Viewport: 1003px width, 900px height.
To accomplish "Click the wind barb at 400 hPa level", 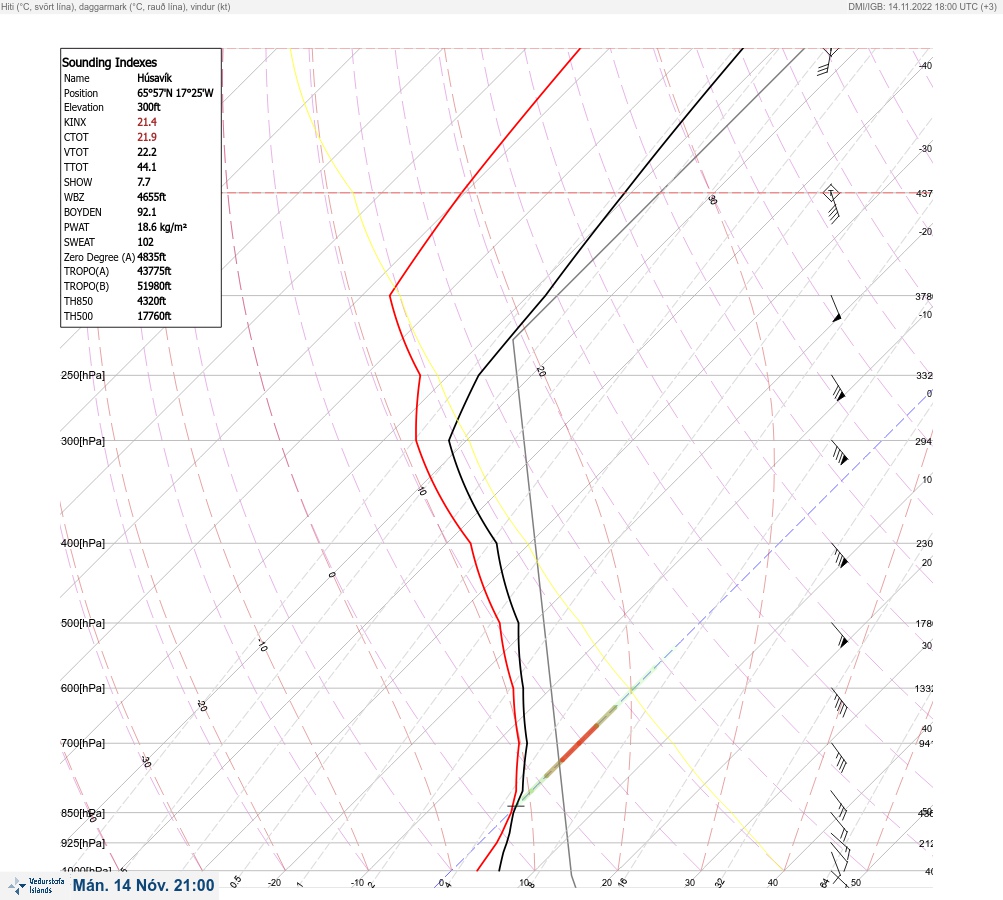I will click(840, 555).
